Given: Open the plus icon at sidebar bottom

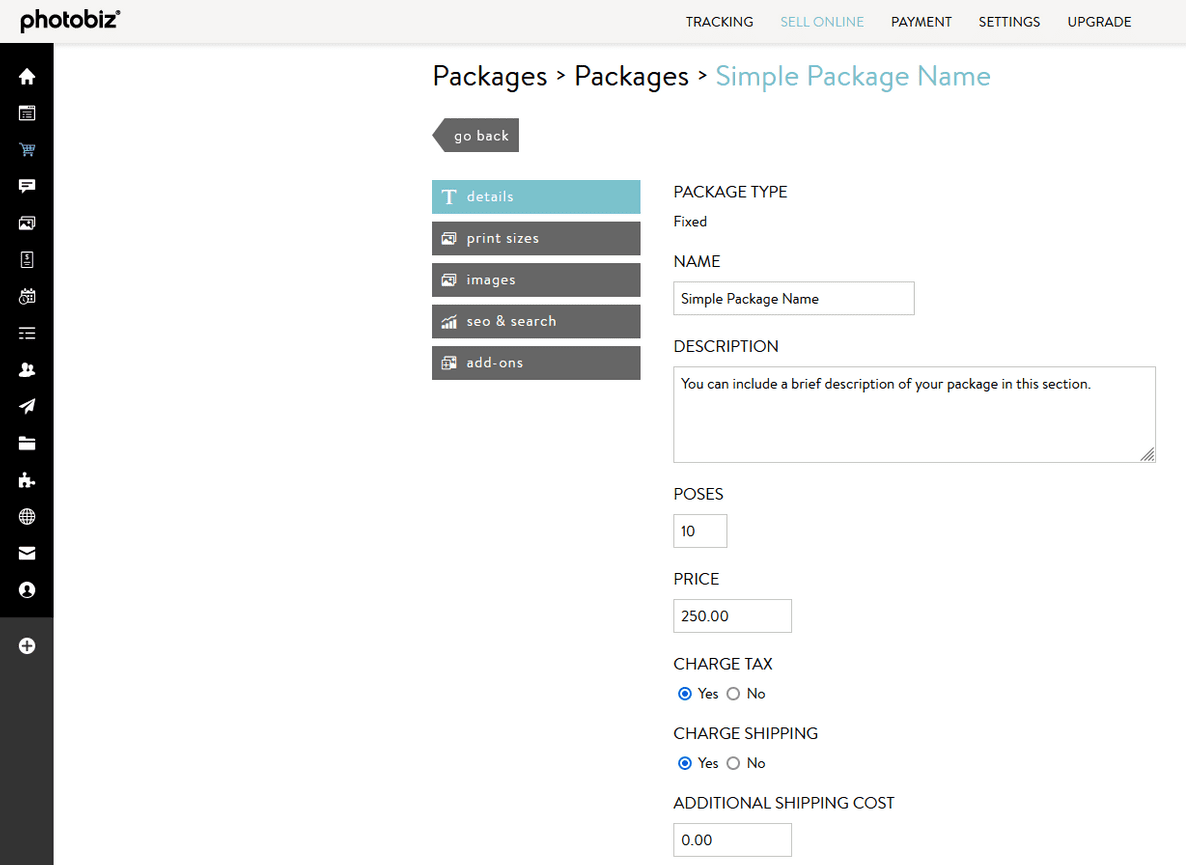Looking at the screenshot, I should (26, 645).
